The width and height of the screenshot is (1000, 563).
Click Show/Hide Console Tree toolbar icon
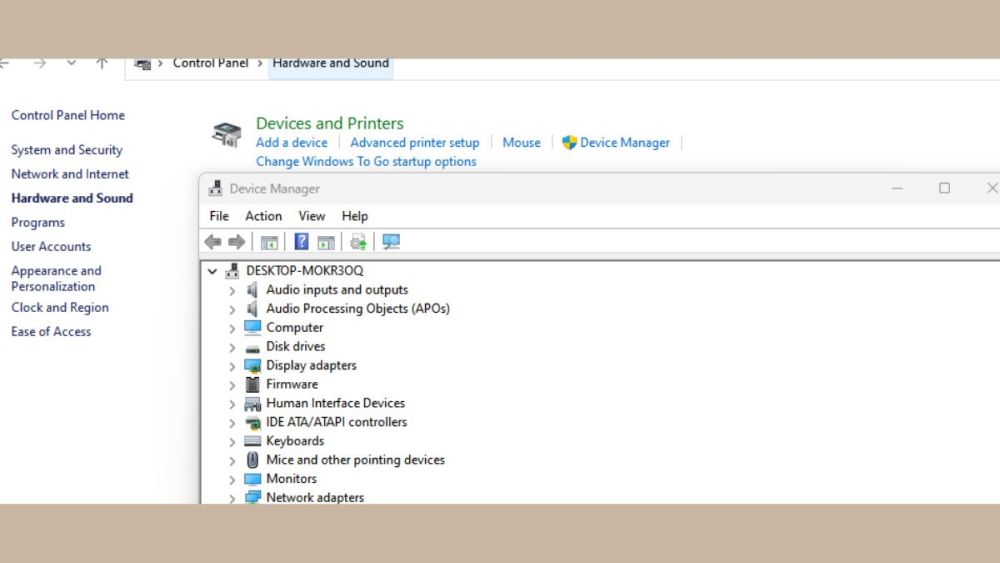269,242
